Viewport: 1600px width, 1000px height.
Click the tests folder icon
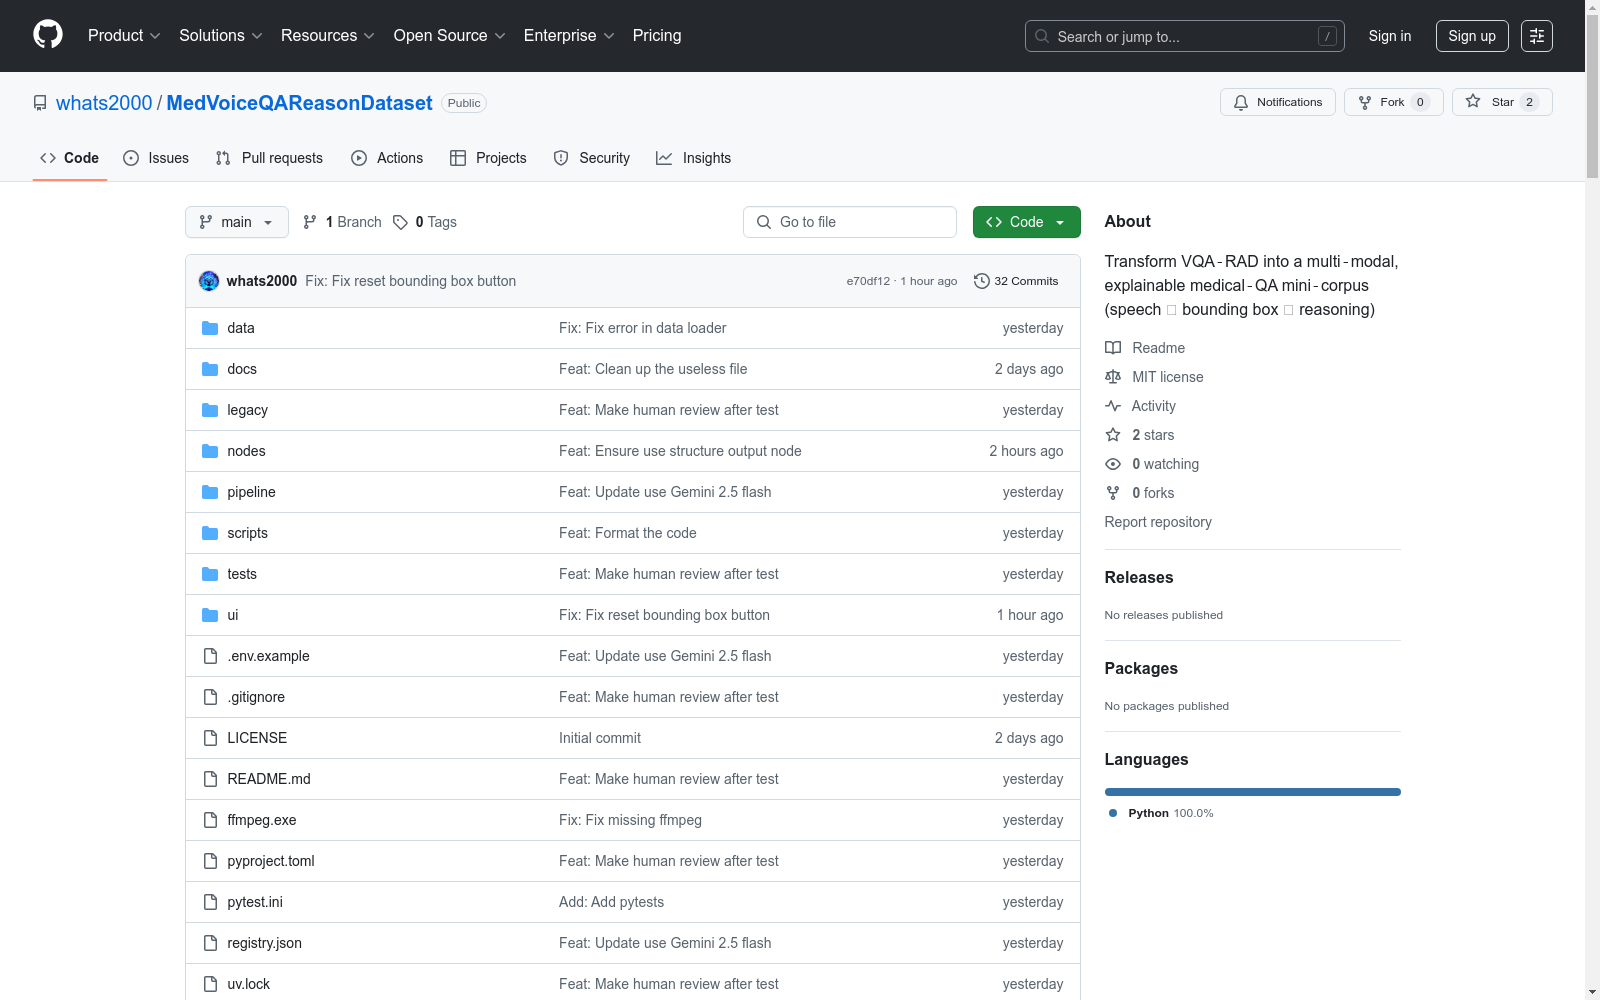[x=210, y=574]
